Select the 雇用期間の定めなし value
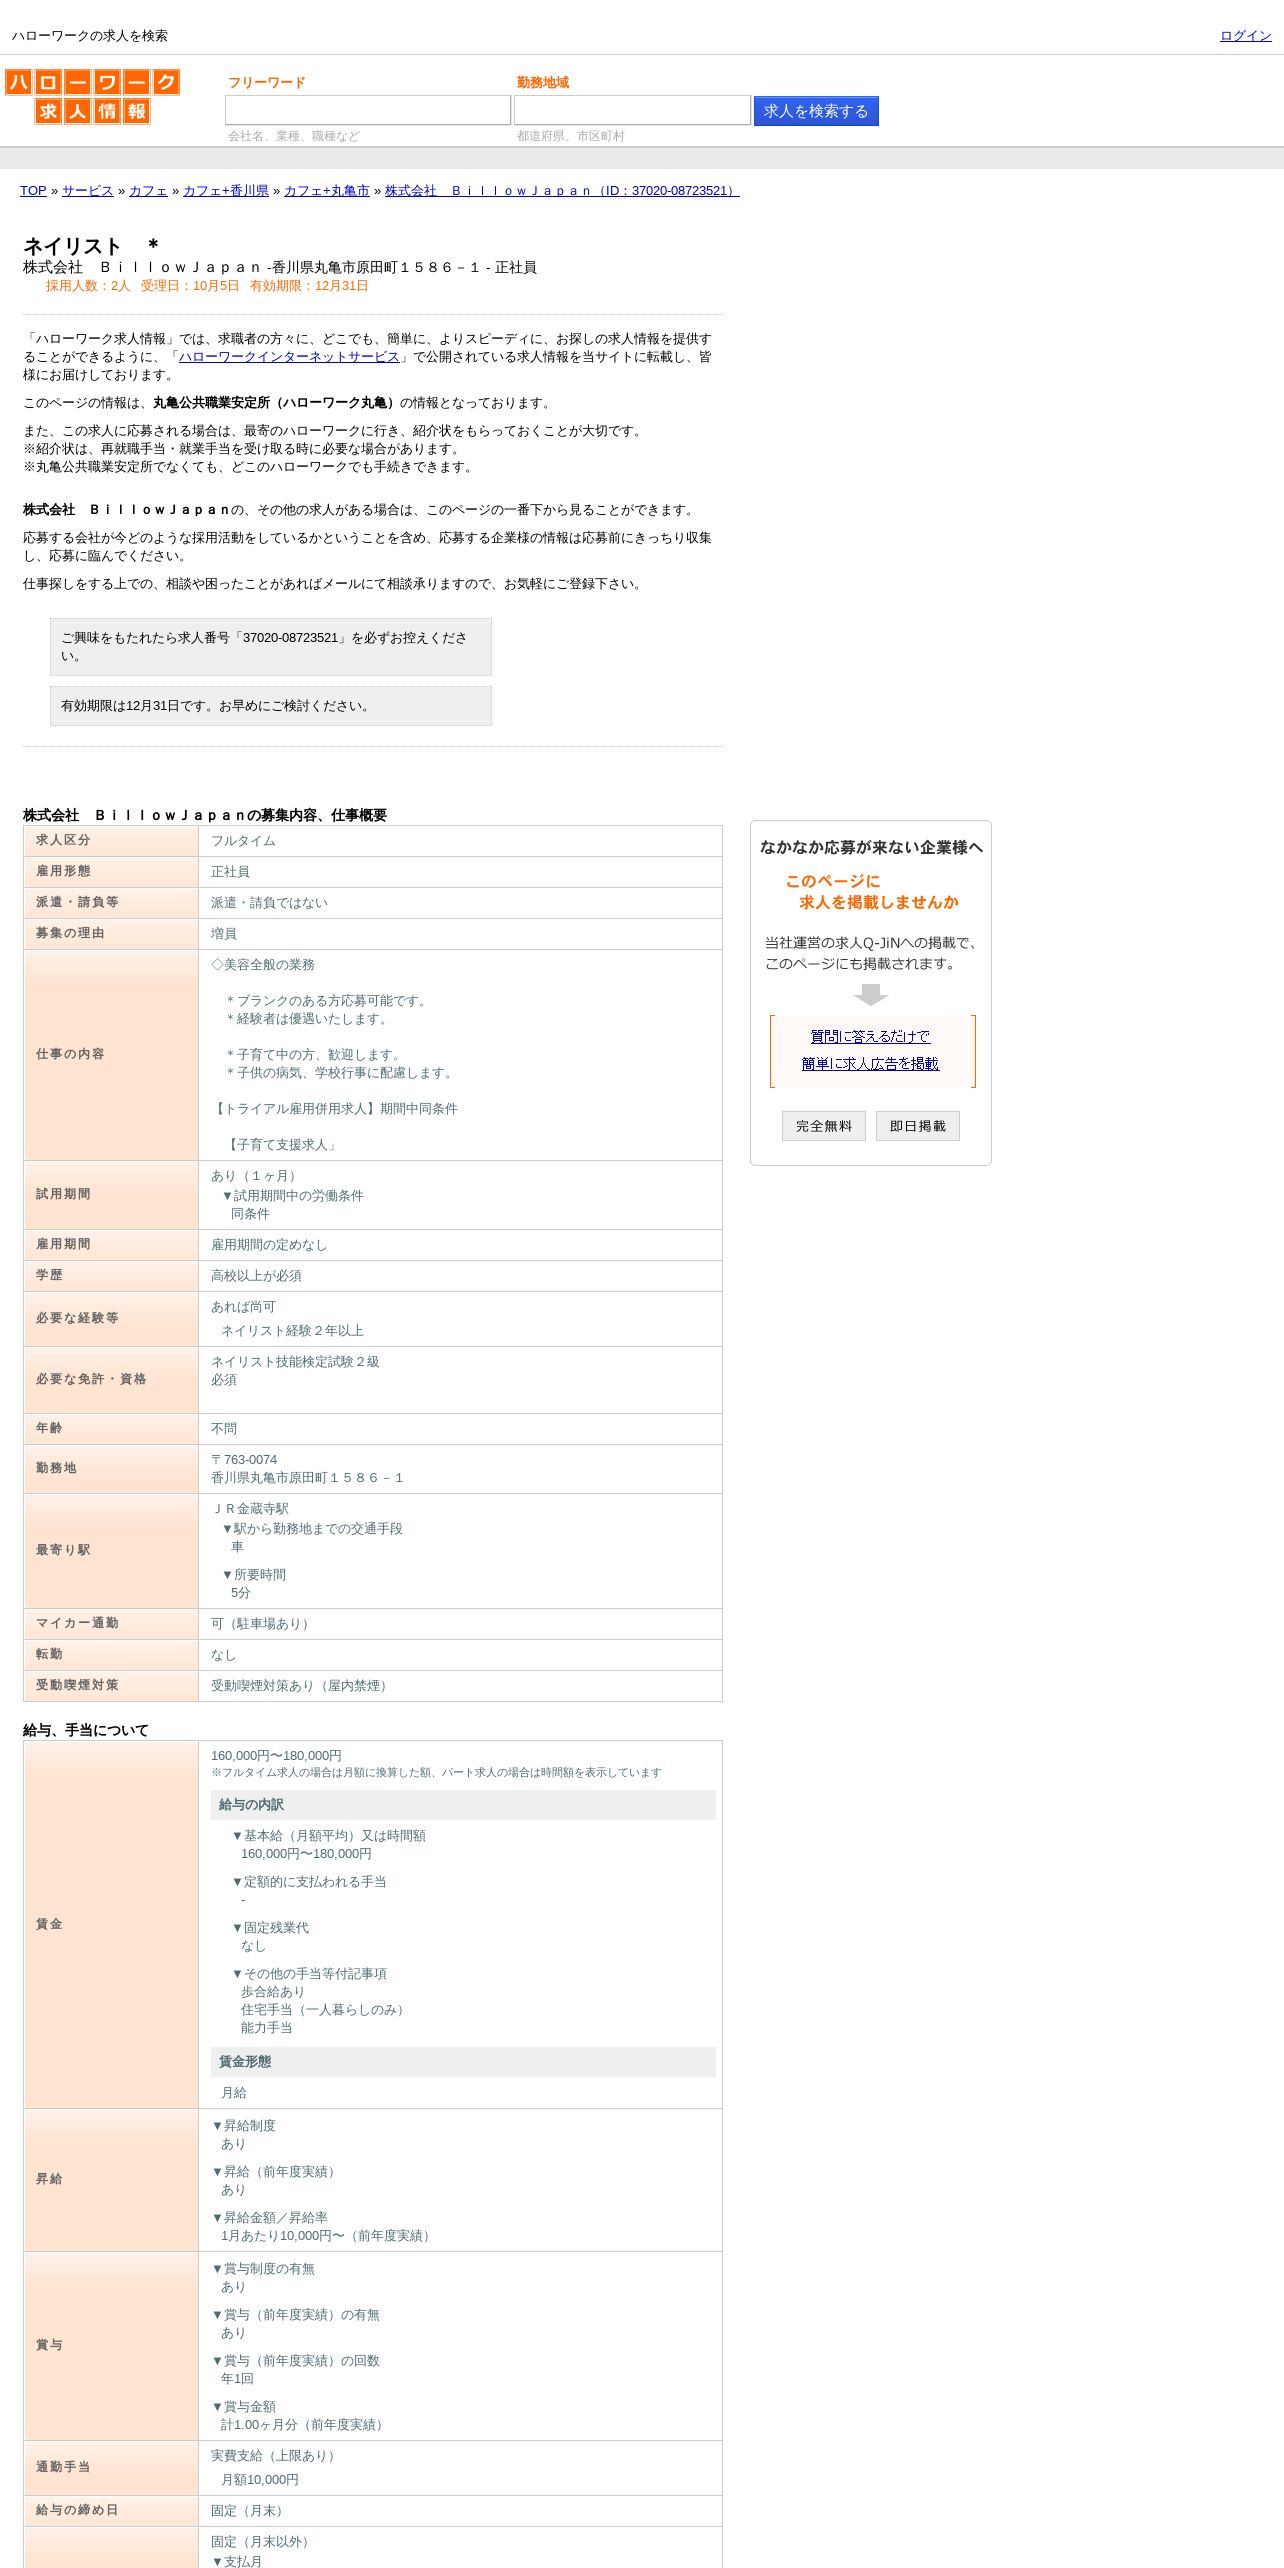This screenshot has width=1284, height=2568. point(269,1245)
